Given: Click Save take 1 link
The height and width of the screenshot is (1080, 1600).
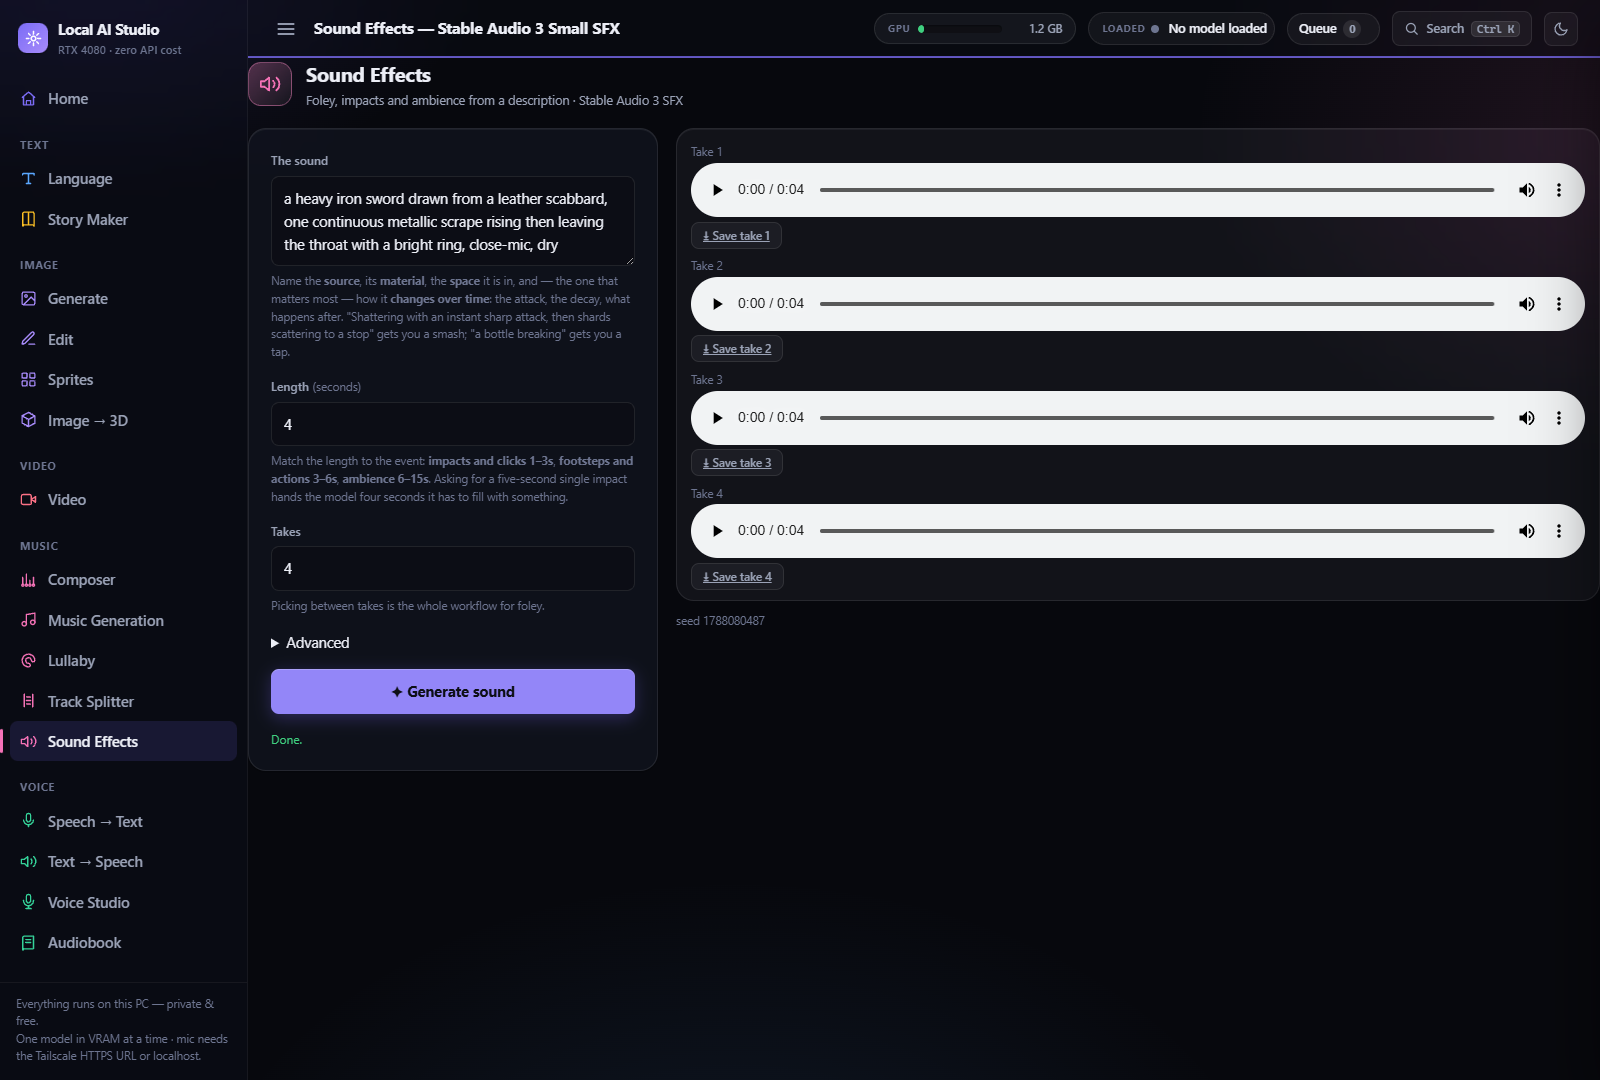Looking at the screenshot, I should [x=737, y=236].
